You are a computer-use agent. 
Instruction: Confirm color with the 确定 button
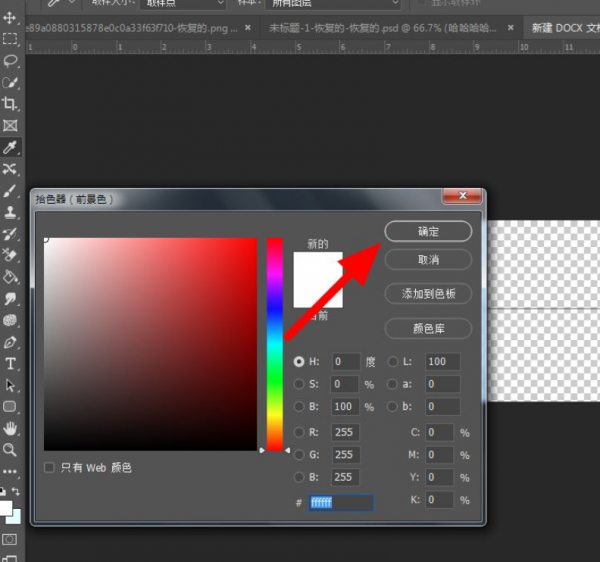pyautogui.click(x=428, y=231)
